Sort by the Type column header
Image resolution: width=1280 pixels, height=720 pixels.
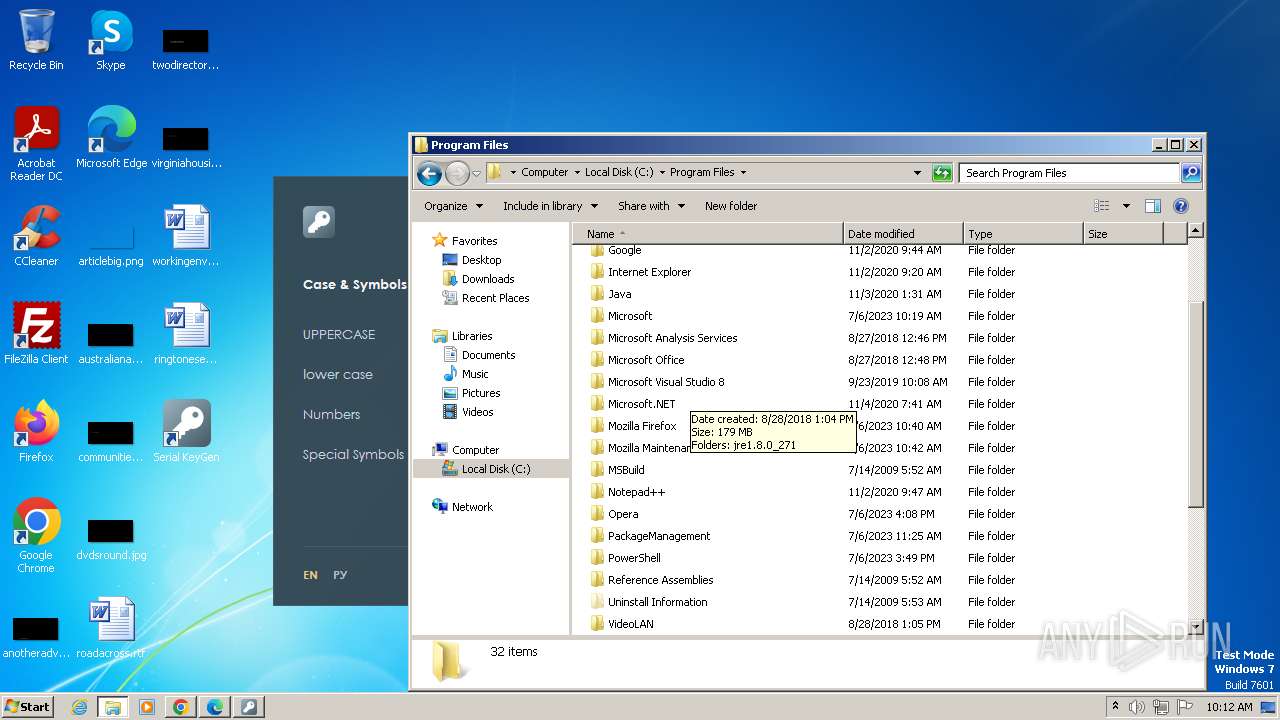pyautogui.click(x=1023, y=234)
